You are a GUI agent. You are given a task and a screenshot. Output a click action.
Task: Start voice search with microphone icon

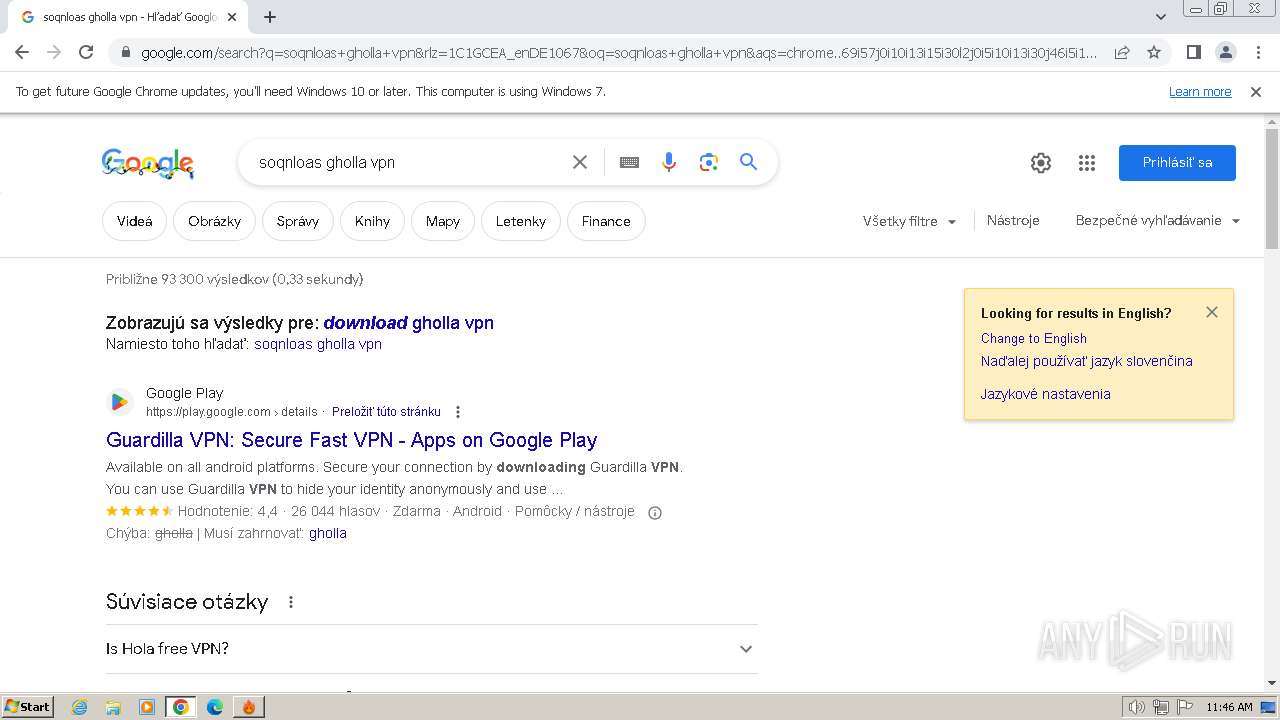(x=669, y=162)
